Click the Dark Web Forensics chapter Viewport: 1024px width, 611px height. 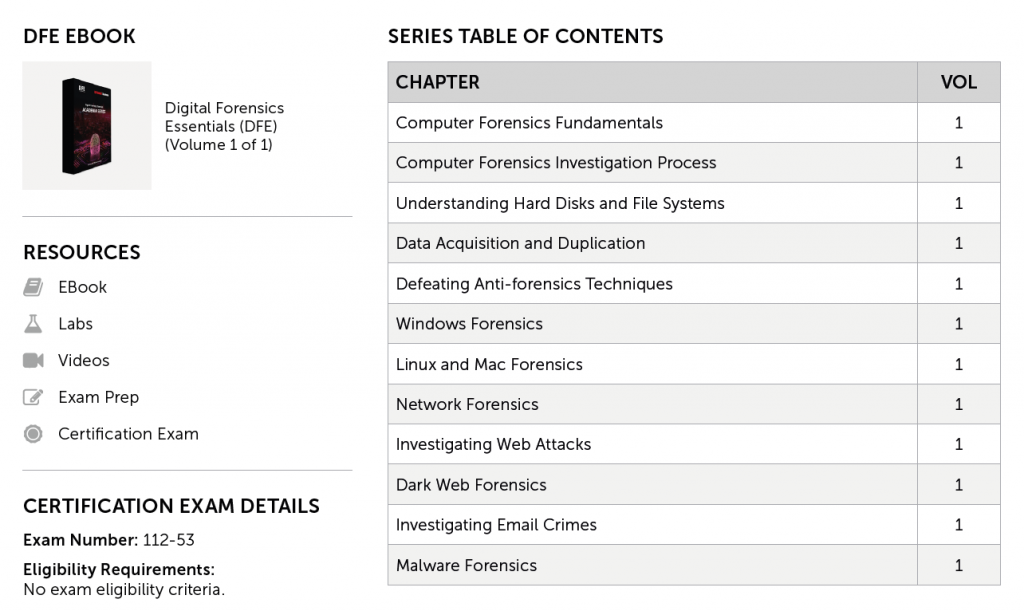[x=471, y=485]
